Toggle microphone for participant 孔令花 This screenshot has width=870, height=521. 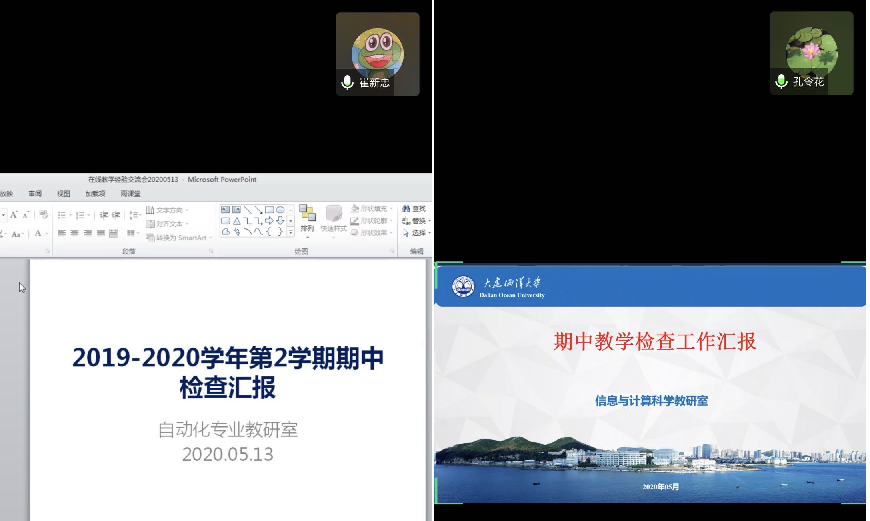pyautogui.click(x=782, y=81)
